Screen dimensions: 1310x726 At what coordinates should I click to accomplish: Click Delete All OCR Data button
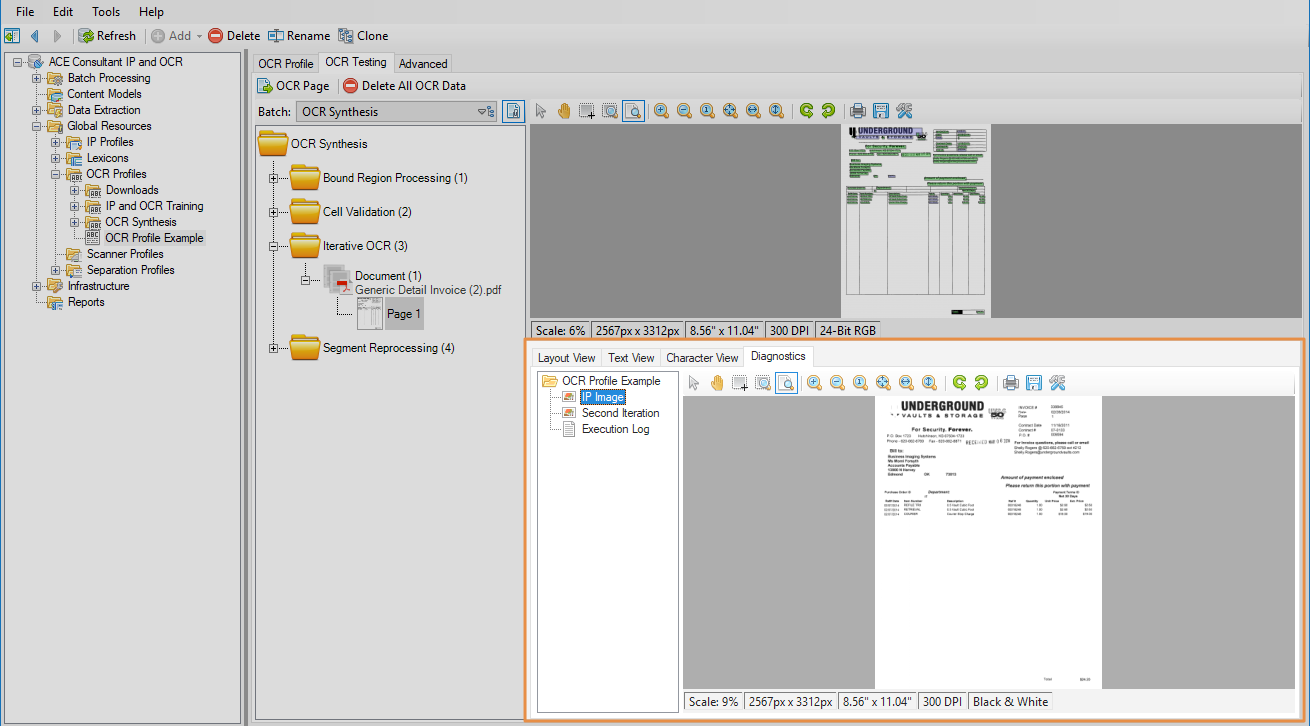pos(404,86)
